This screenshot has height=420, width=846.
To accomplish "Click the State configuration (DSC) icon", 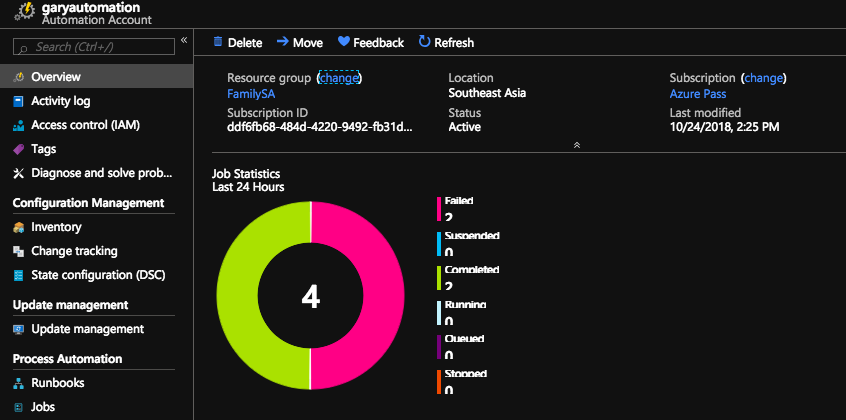I will 19,275.
